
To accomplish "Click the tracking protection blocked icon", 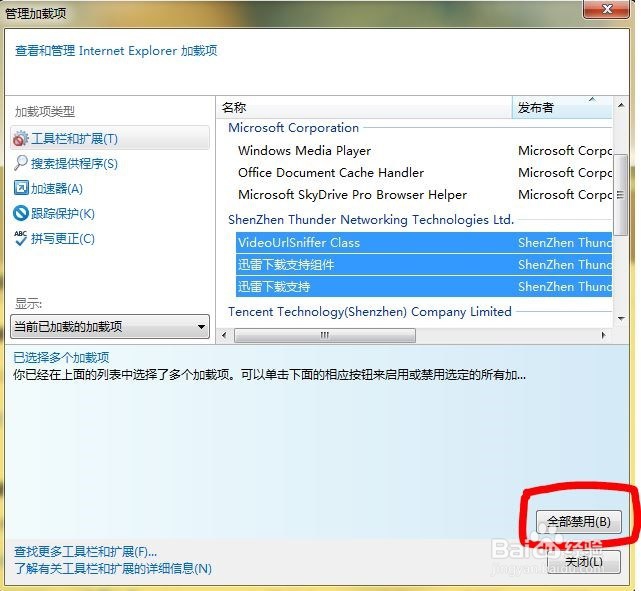I will 20,213.
